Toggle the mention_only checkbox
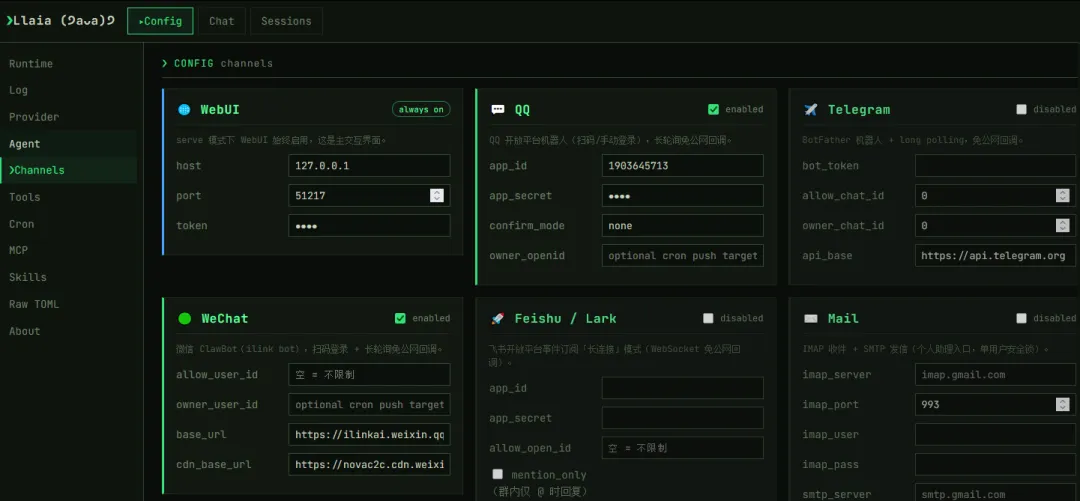 point(497,474)
